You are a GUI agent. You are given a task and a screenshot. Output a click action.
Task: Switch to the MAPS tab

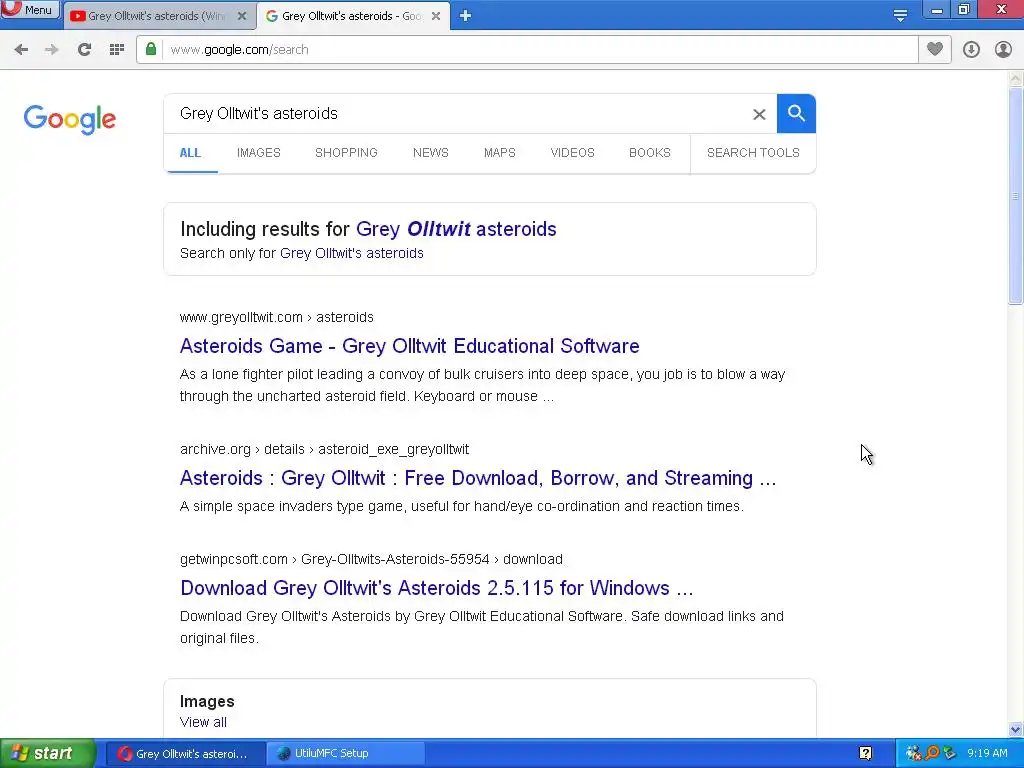click(500, 153)
